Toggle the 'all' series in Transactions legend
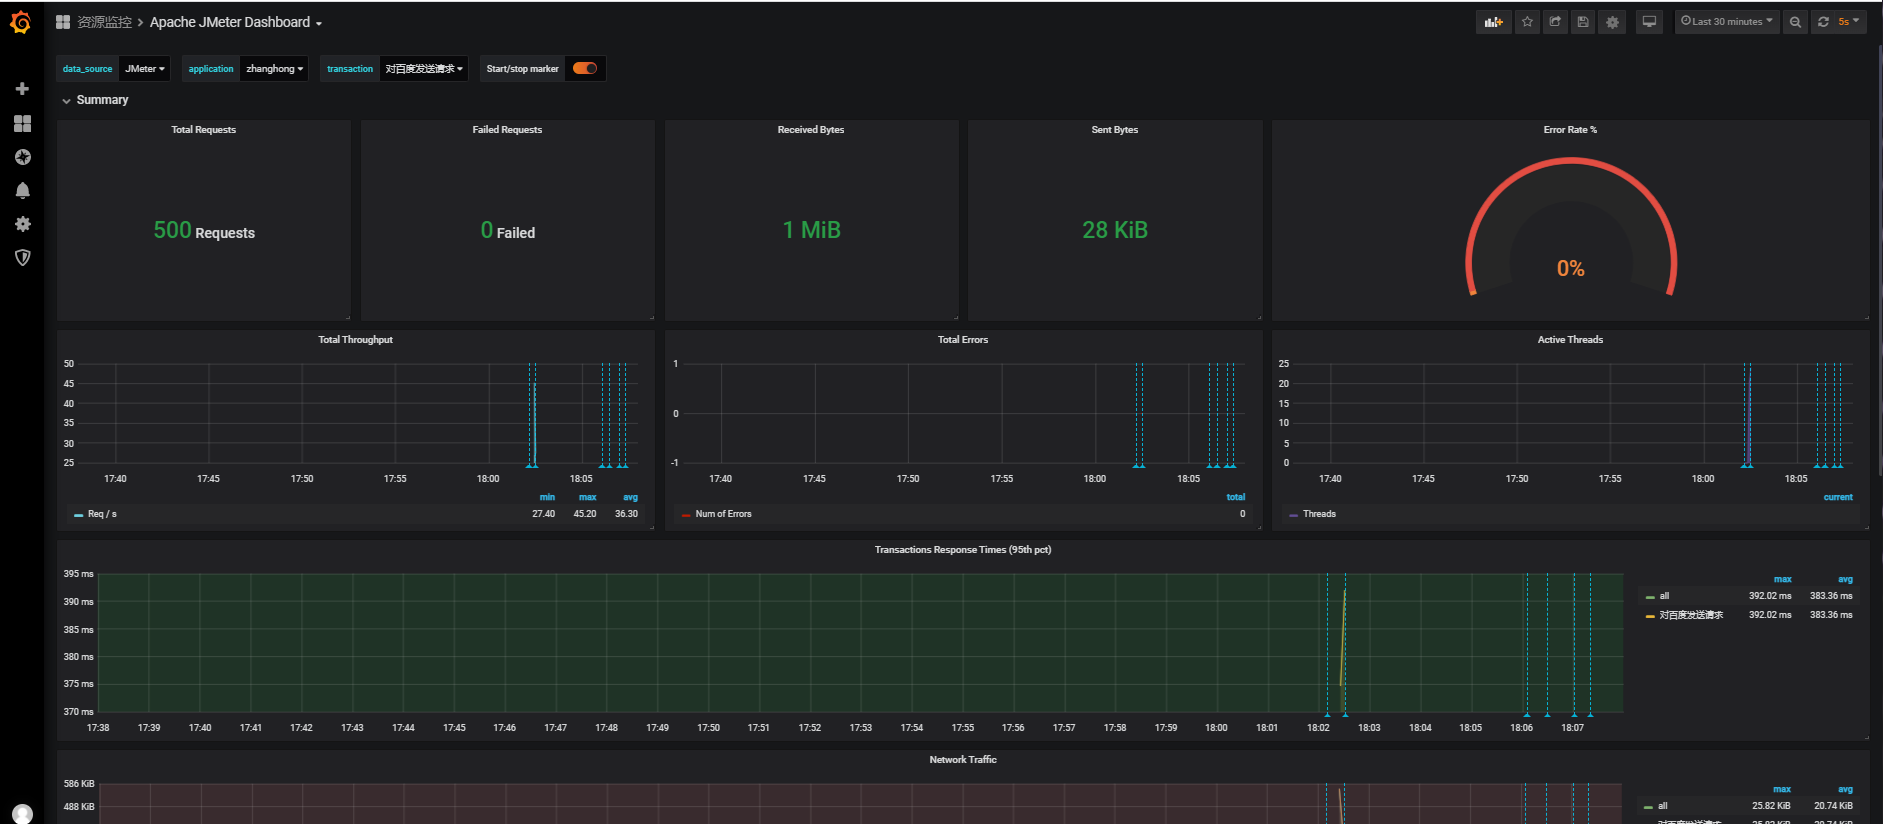The height and width of the screenshot is (824, 1883). (x=1664, y=596)
